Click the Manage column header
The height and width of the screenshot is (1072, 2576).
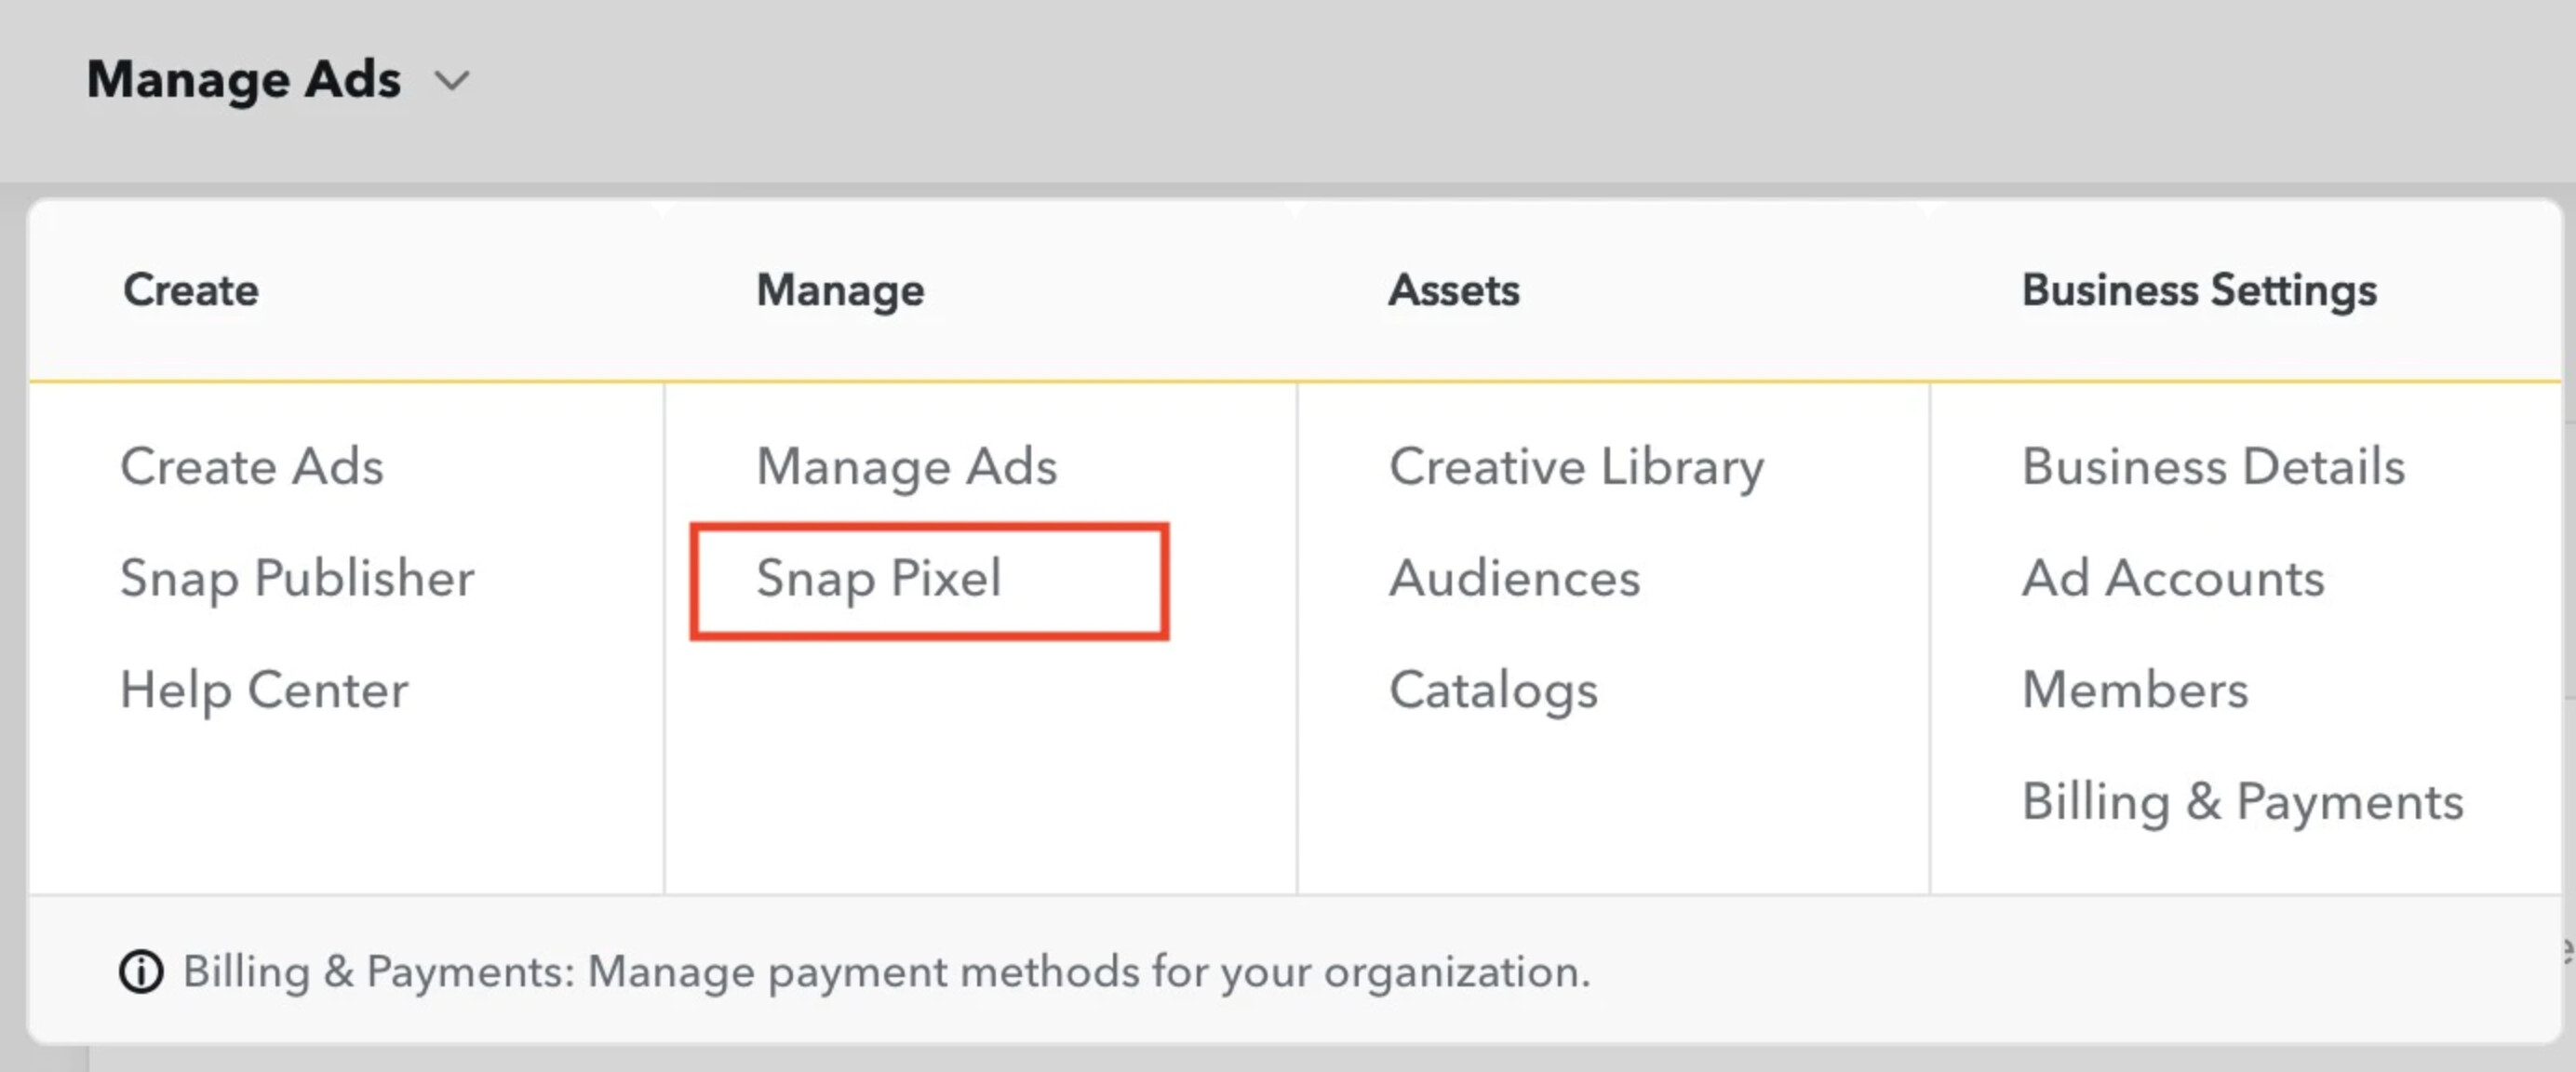840,291
